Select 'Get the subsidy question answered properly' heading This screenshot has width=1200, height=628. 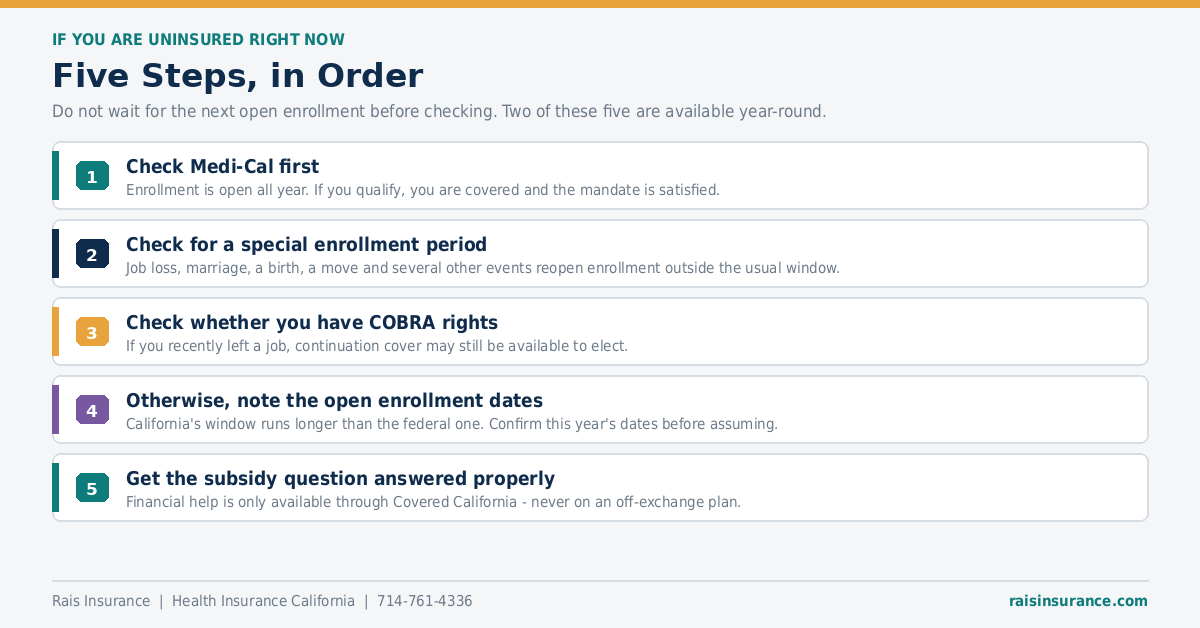click(340, 479)
